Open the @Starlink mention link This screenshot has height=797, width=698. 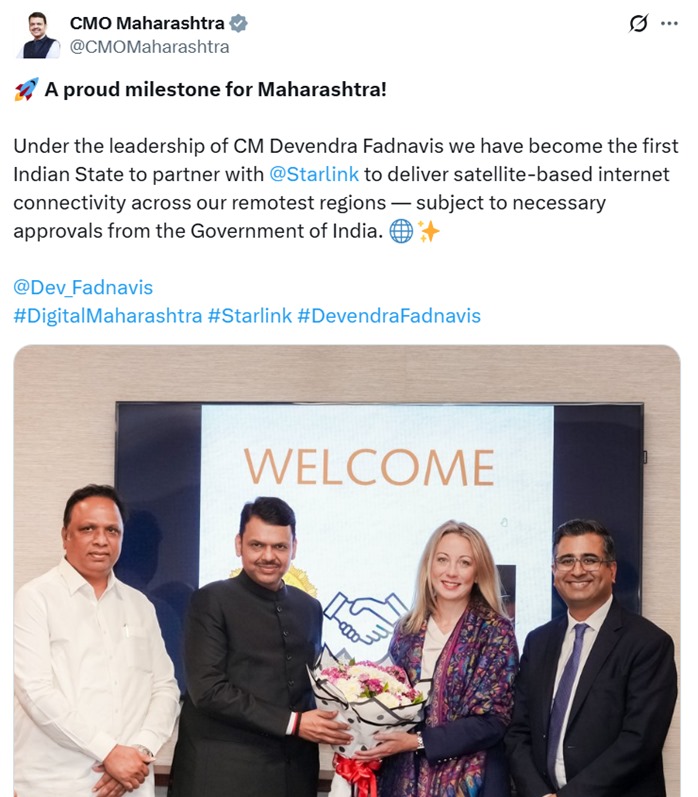[314, 174]
